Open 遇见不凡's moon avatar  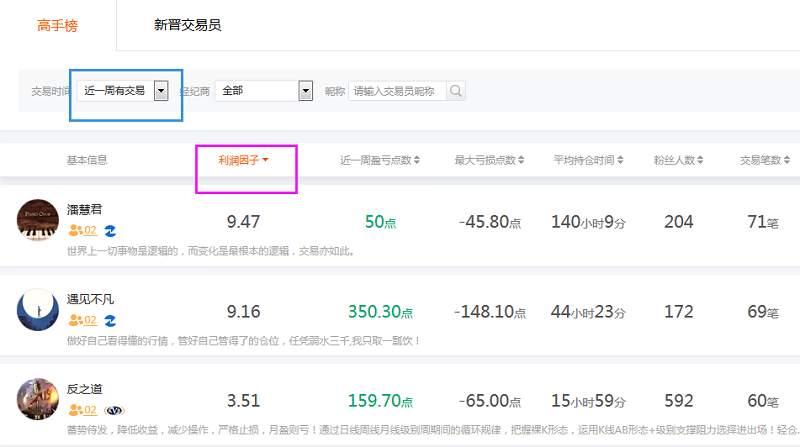pyautogui.click(x=38, y=310)
